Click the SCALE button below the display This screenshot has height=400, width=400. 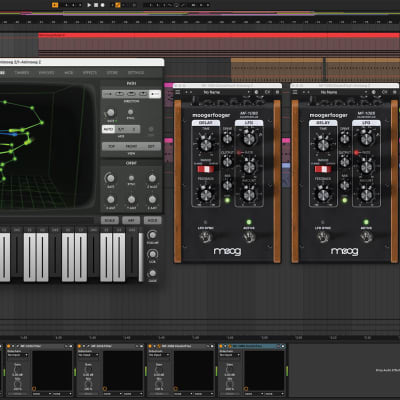110,220
